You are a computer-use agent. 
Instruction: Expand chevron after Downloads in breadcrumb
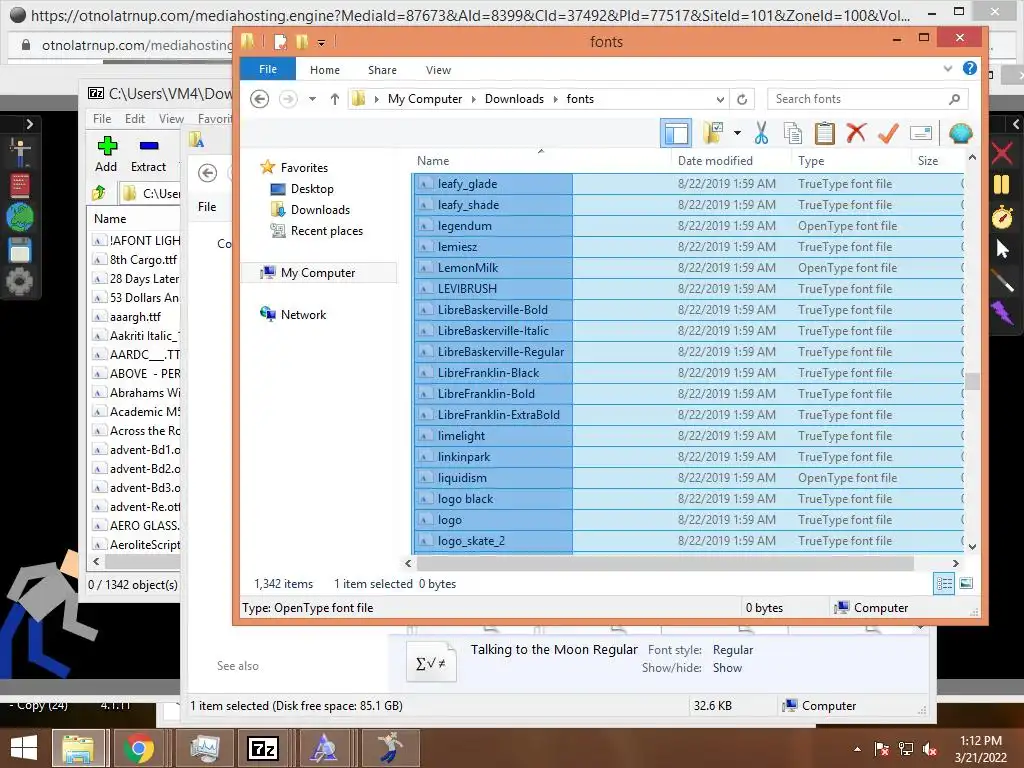(x=556, y=99)
